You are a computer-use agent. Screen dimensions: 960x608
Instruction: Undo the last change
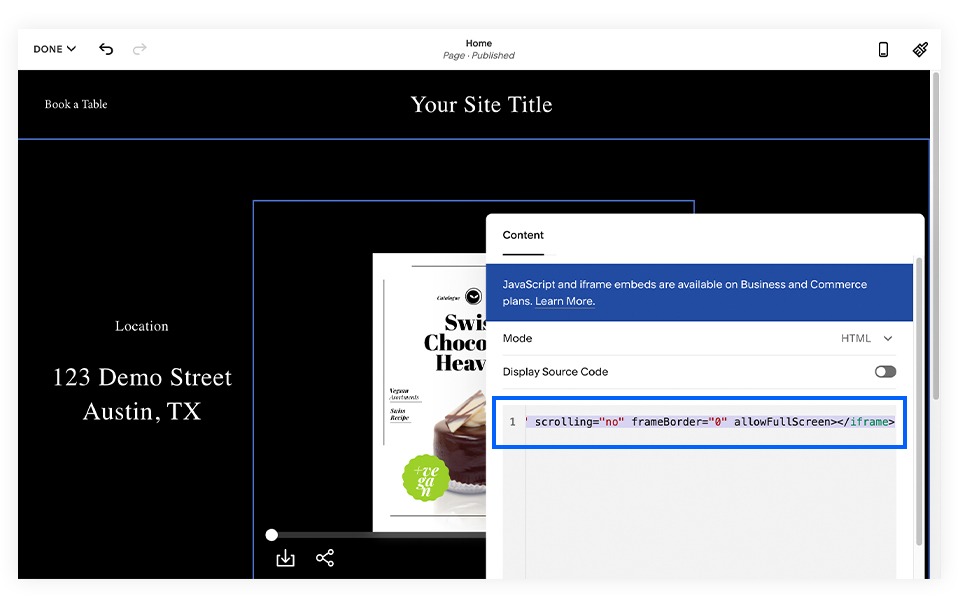coord(105,49)
